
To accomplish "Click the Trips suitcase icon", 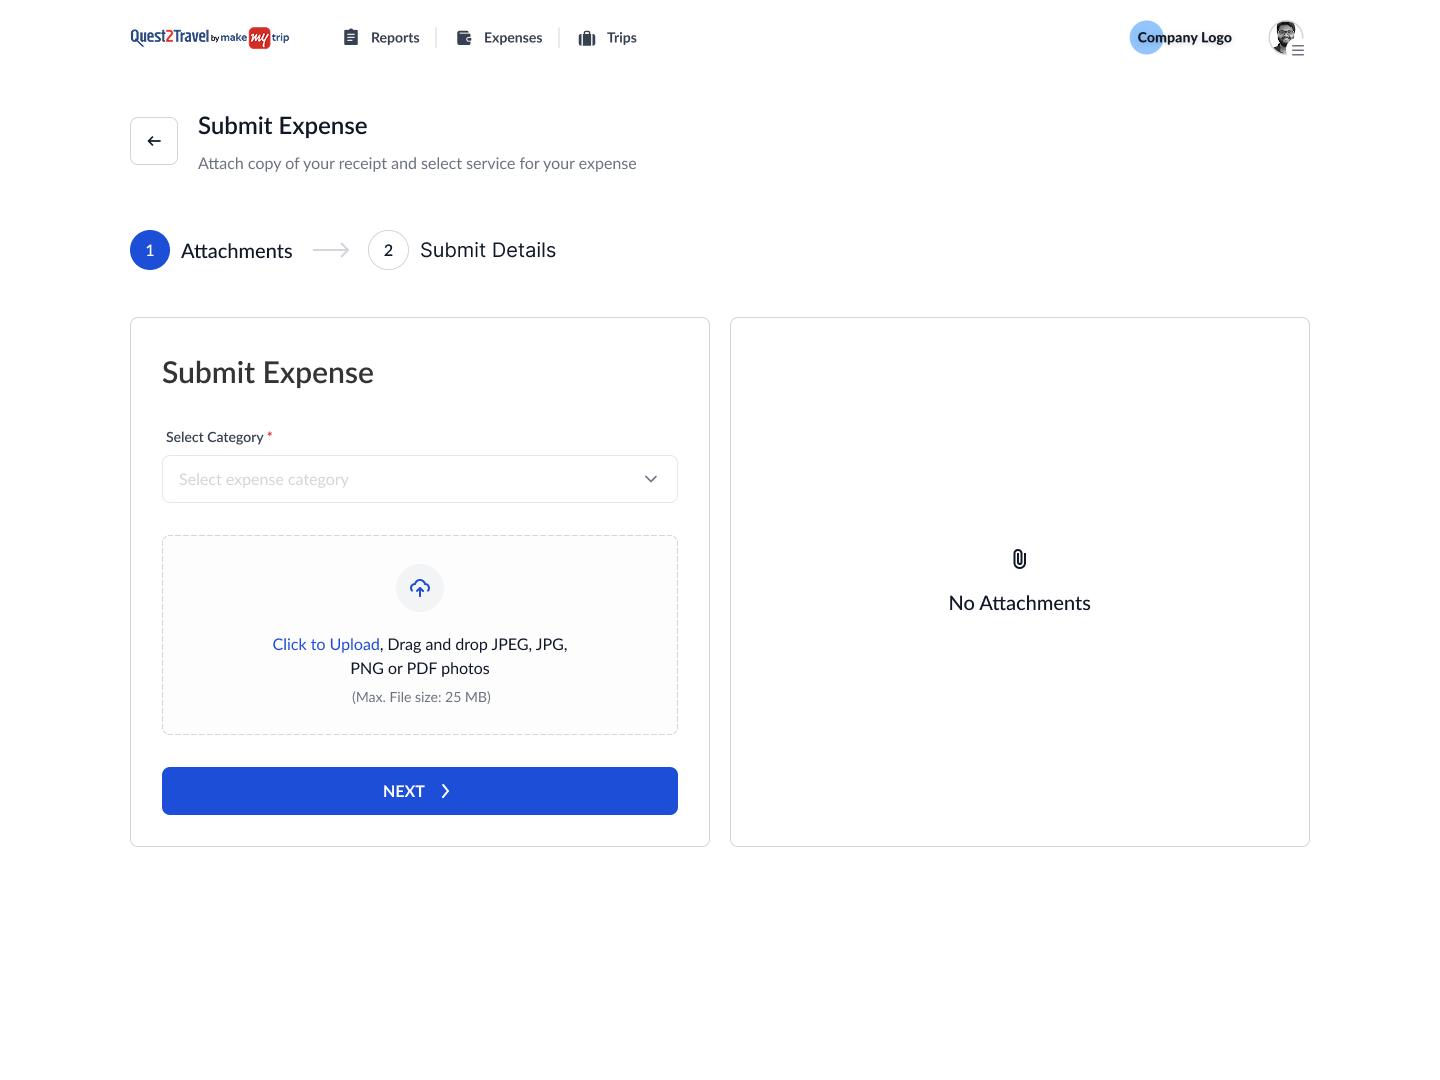I will 587,38.
